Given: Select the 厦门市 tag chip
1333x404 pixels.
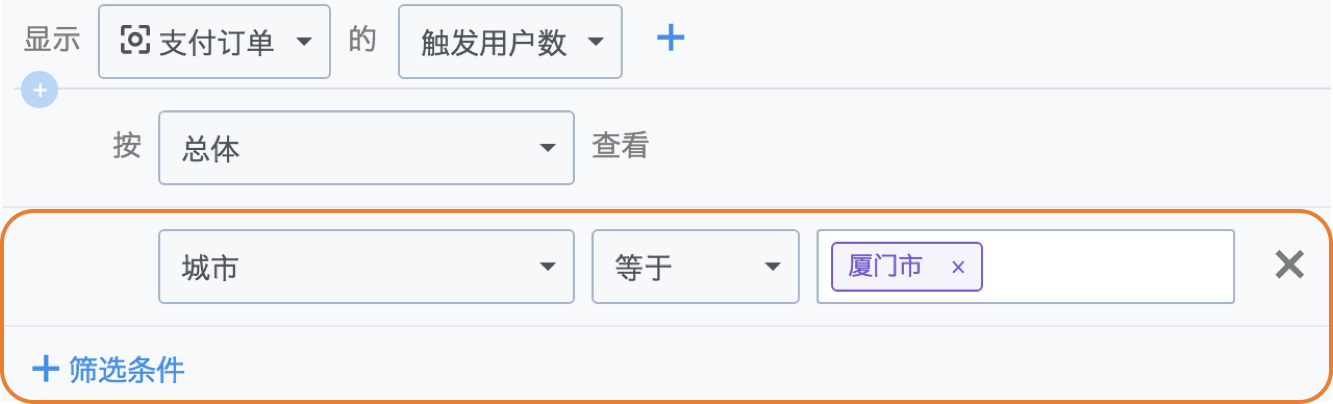Looking at the screenshot, I should 887,267.
